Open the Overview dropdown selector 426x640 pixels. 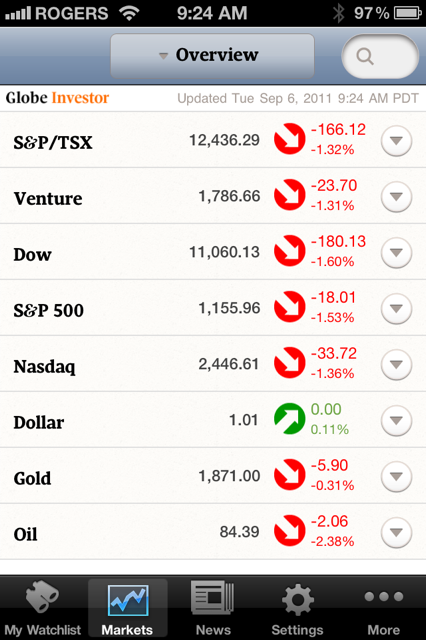[x=212, y=56]
